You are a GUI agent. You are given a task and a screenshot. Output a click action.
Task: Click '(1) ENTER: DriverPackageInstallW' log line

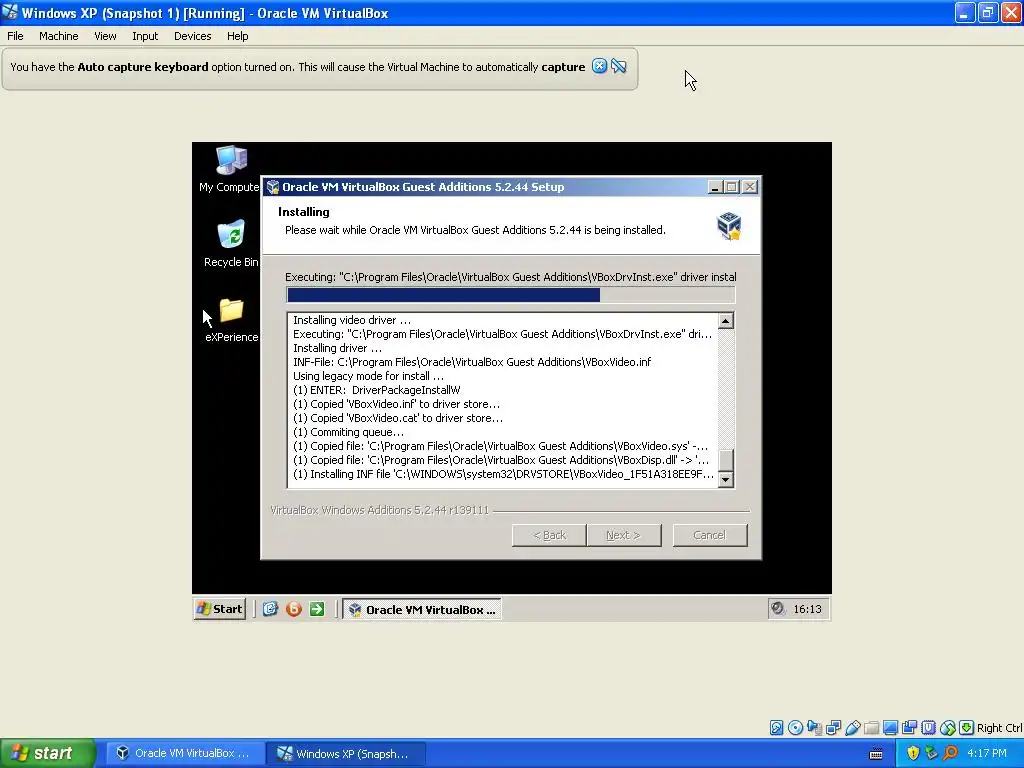tap(377, 390)
